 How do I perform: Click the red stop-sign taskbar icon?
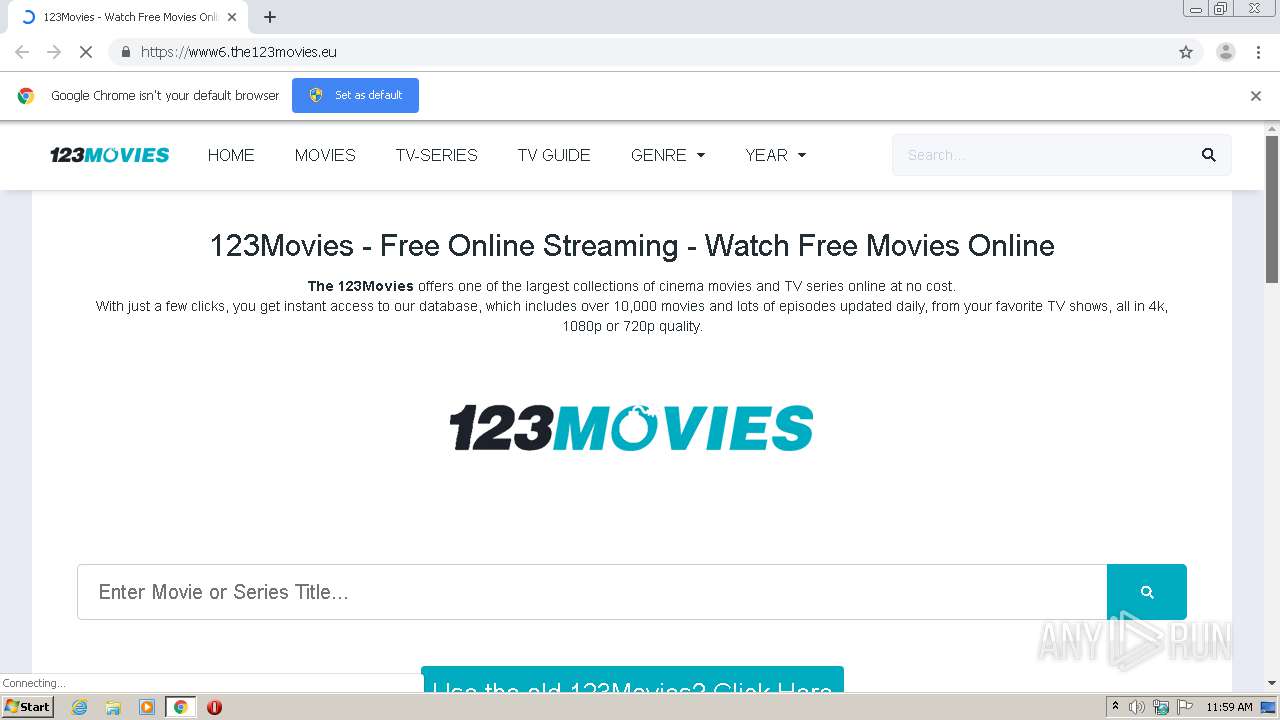[x=214, y=707]
